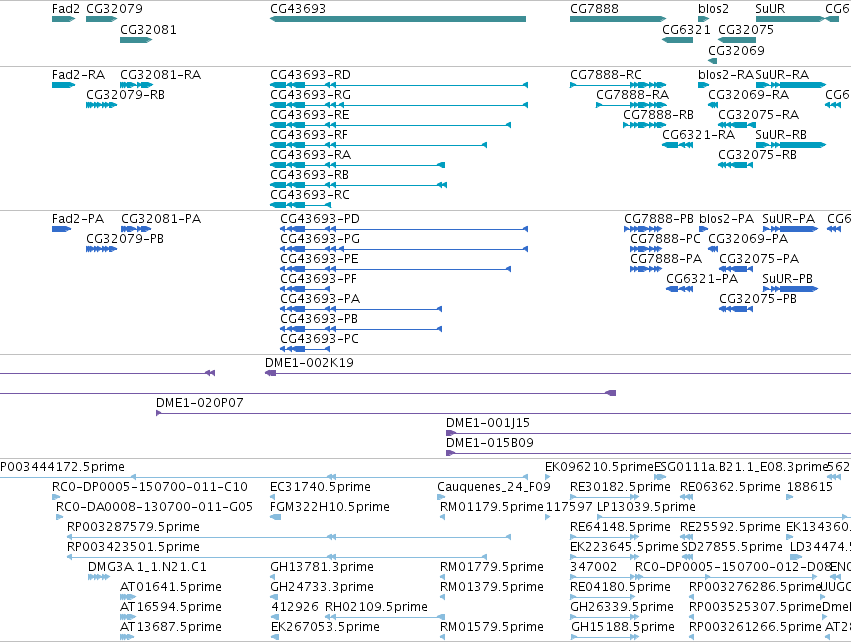Click transcript CG43693-RC
The width and height of the screenshot is (851, 642).
[300, 205]
